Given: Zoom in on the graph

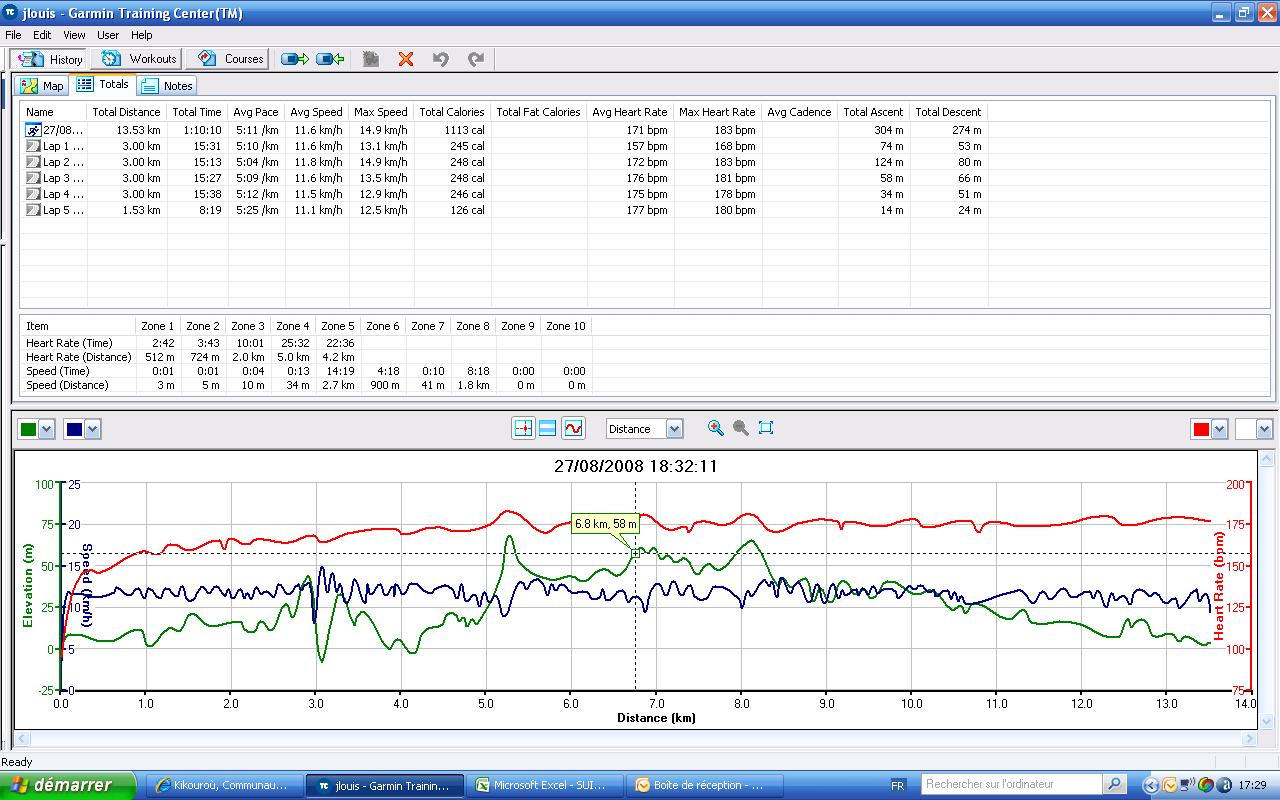Looking at the screenshot, I should coord(716,428).
